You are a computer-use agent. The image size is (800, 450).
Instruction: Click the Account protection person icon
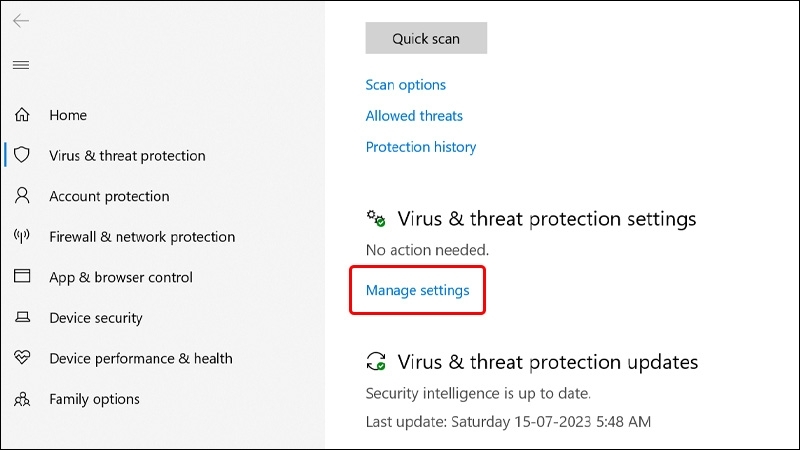pos(22,196)
